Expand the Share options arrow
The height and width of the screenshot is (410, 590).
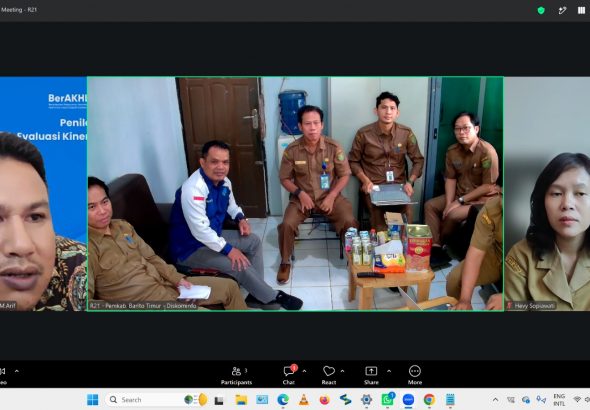[x=389, y=371]
